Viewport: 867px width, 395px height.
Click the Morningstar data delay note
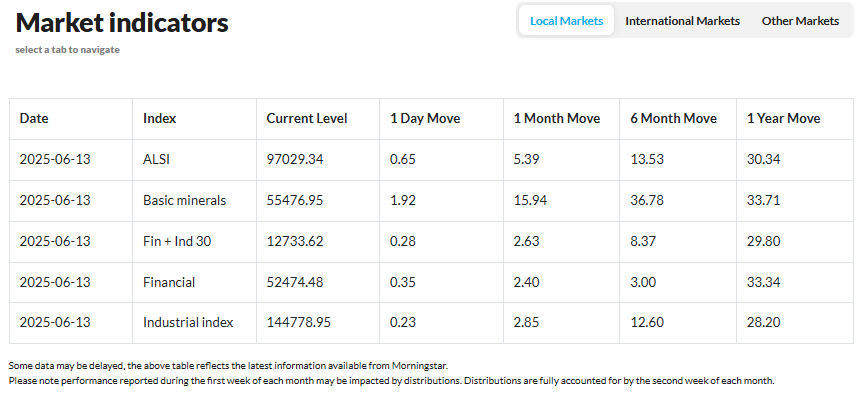click(x=228, y=366)
